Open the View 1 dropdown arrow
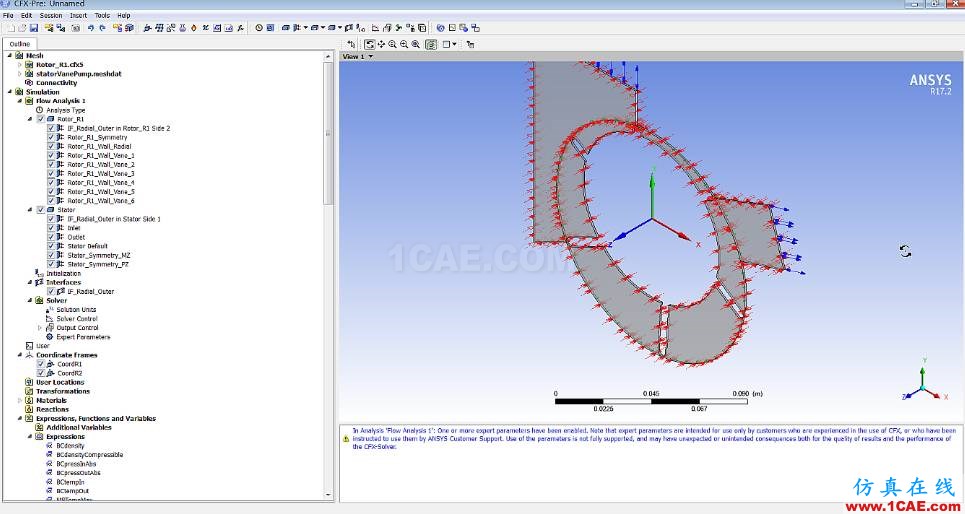Image resolution: width=965 pixels, height=514 pixels. coord(370,57)
